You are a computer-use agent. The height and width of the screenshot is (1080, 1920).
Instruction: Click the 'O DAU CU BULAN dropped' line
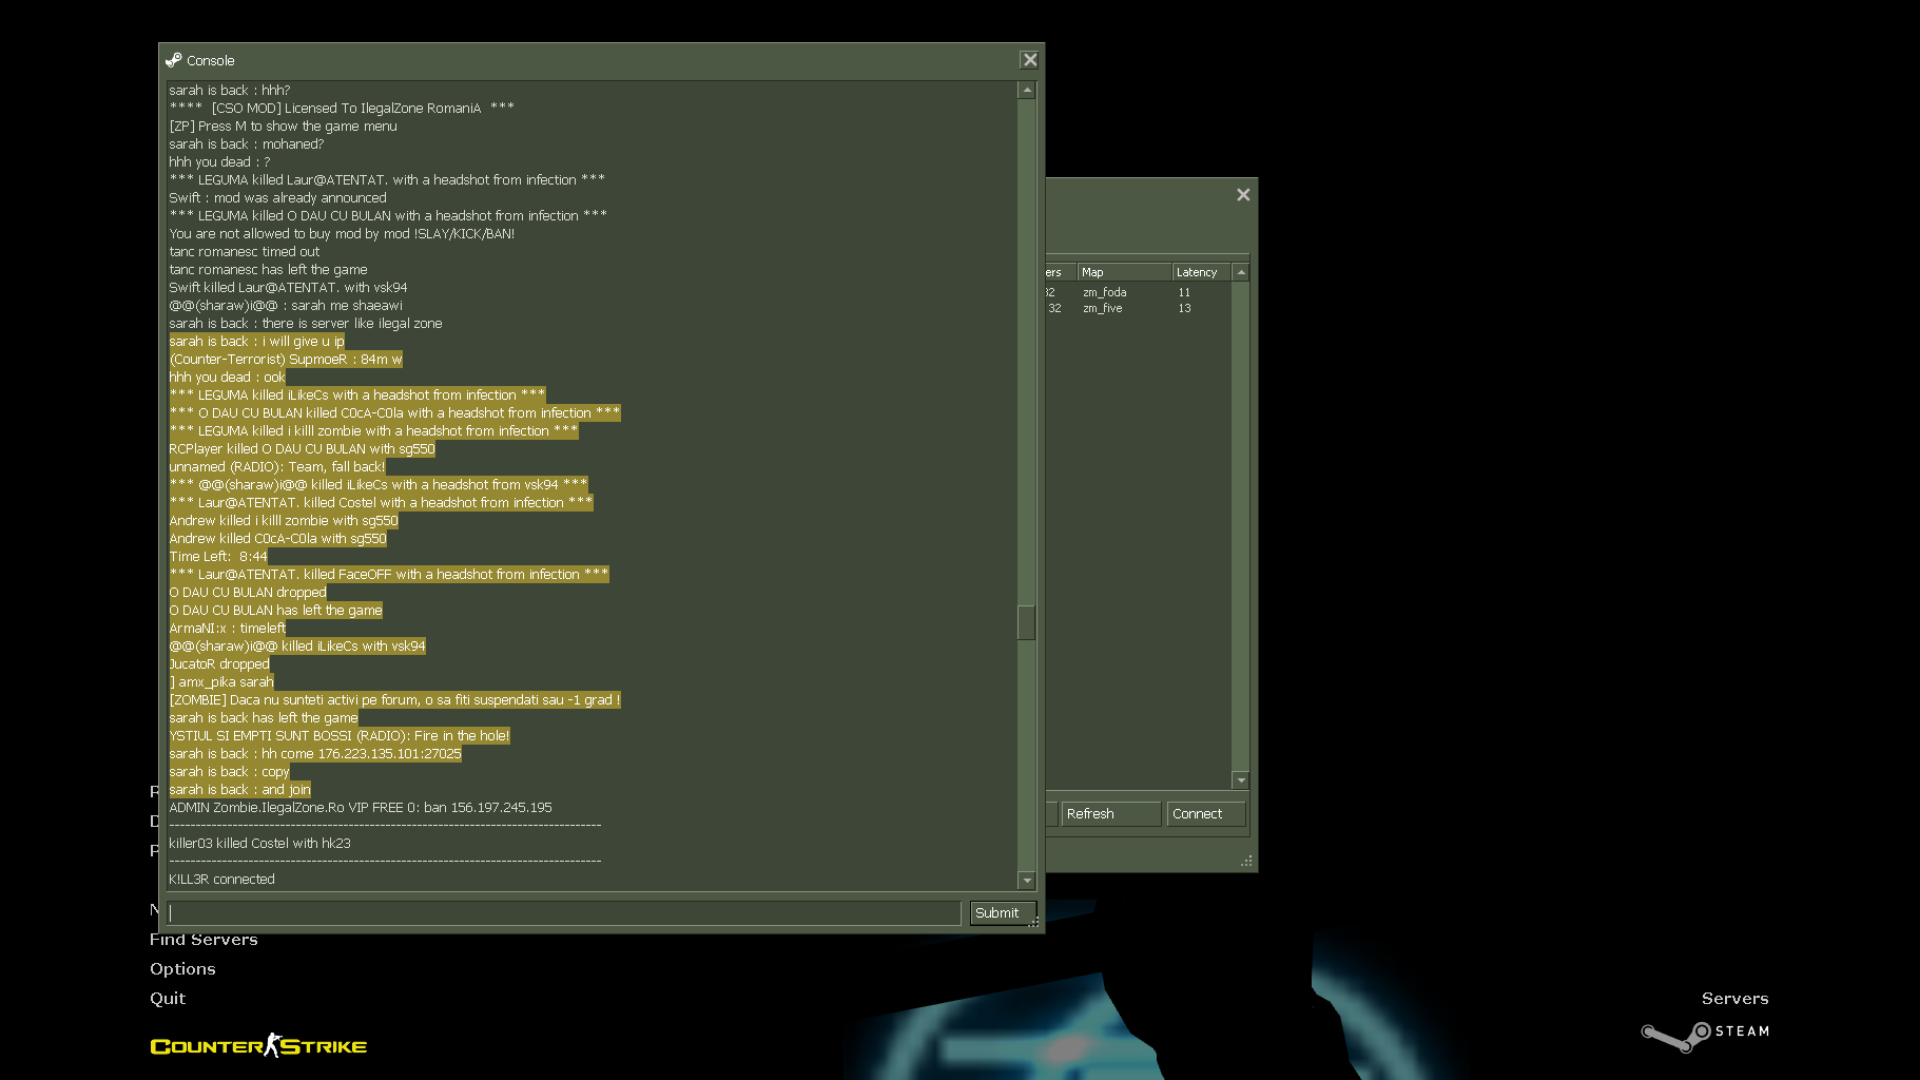(248, 592)
